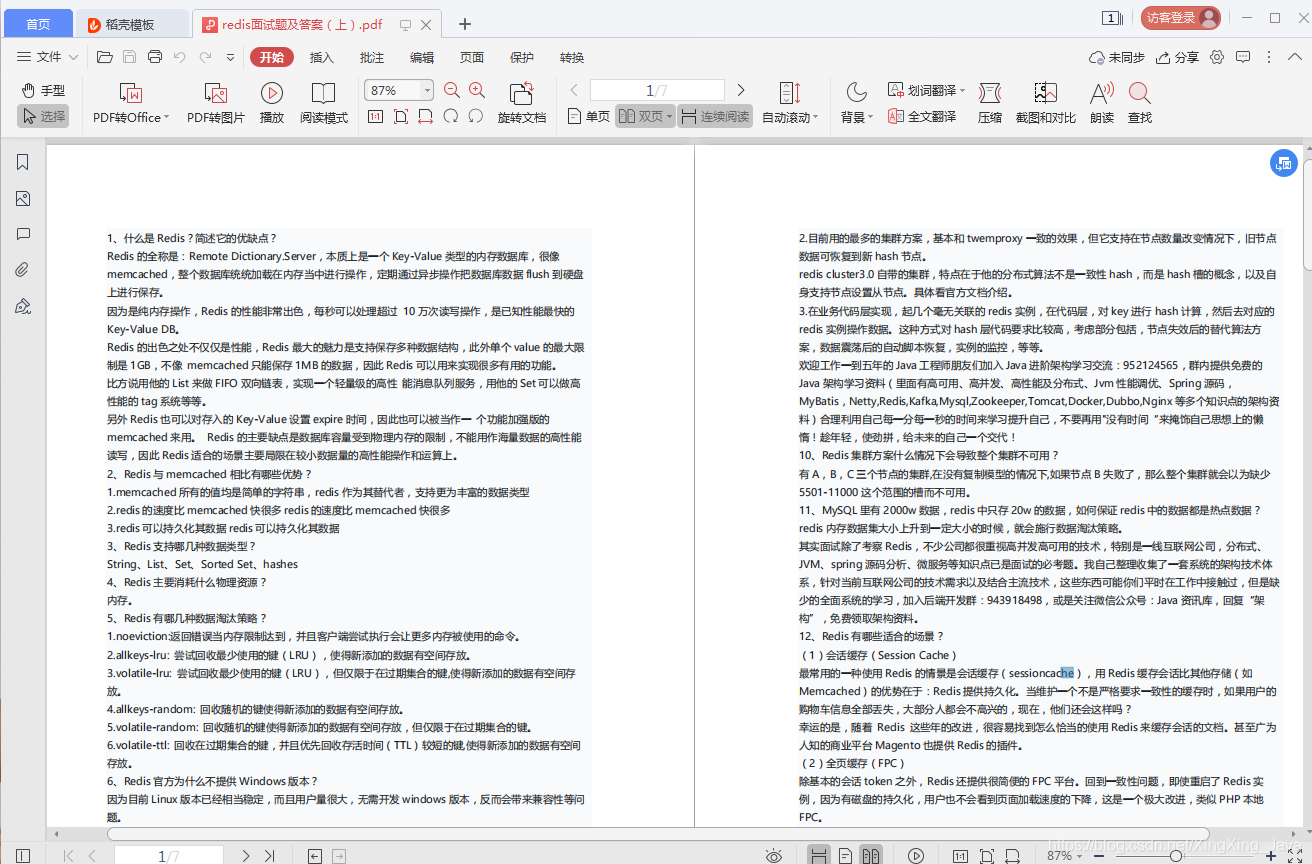Click the 分享 share button

[1178, 57]
